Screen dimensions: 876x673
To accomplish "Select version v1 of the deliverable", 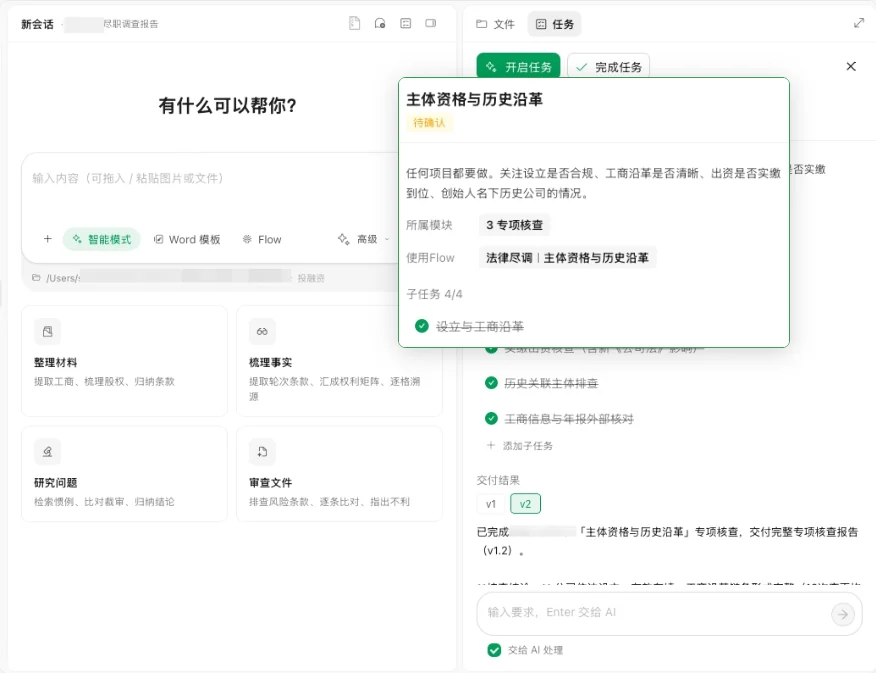I will tap(491, 504).
